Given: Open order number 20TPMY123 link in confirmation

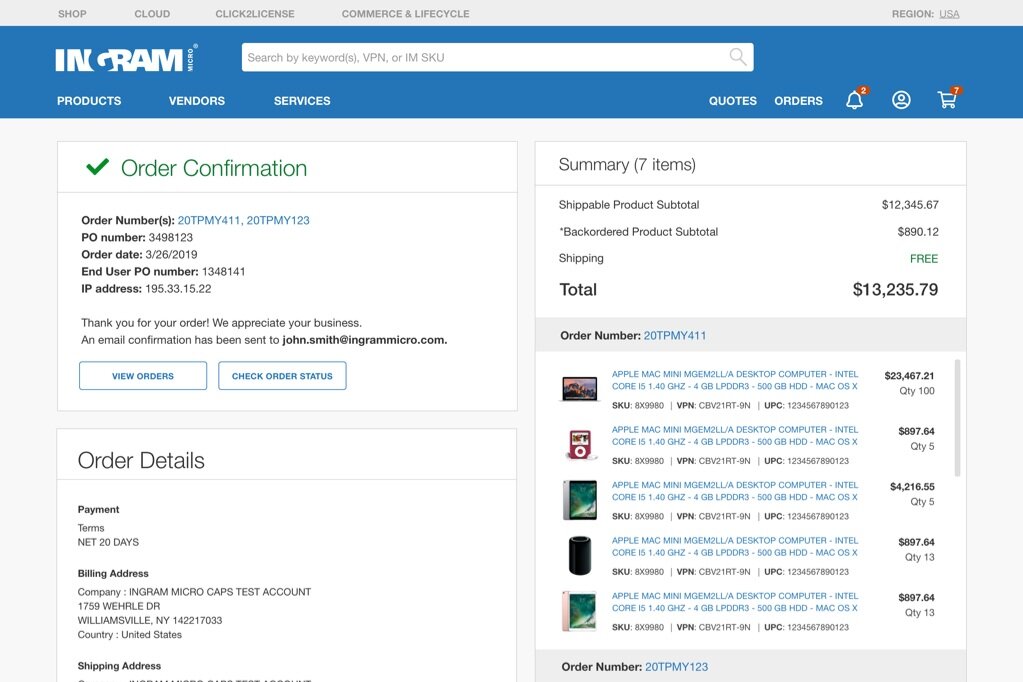Looking at the screenshot, I should [278, 221].
